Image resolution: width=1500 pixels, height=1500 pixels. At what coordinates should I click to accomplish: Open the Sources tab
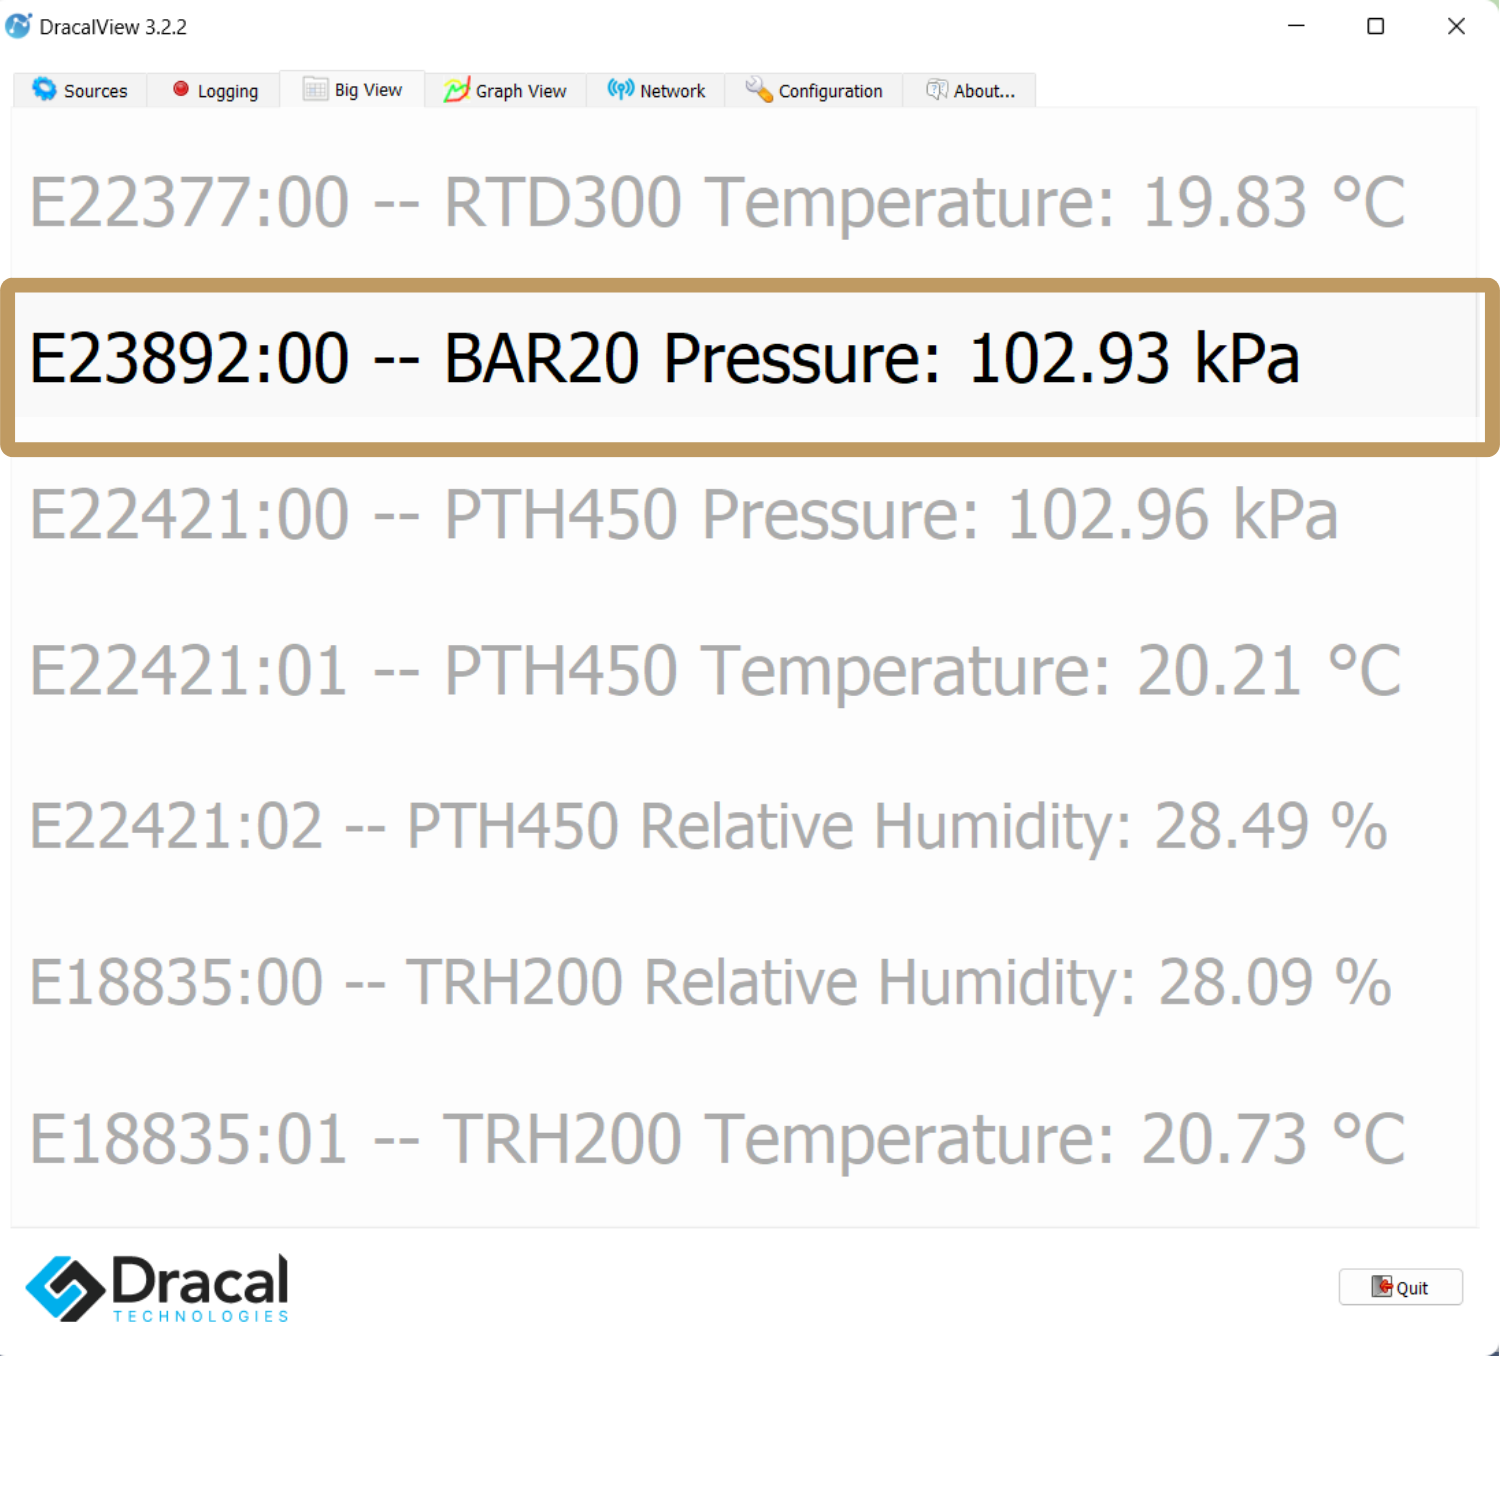95,91
